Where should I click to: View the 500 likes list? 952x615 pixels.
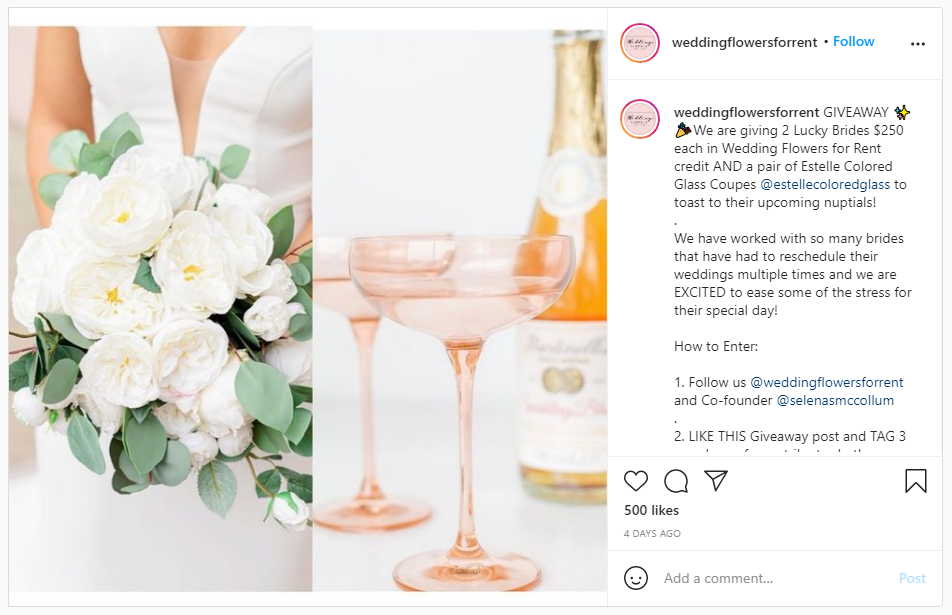651,511
